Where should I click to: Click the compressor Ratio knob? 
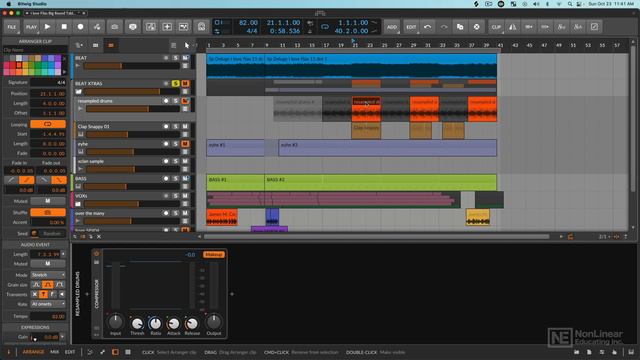click(x=155, y=323)
